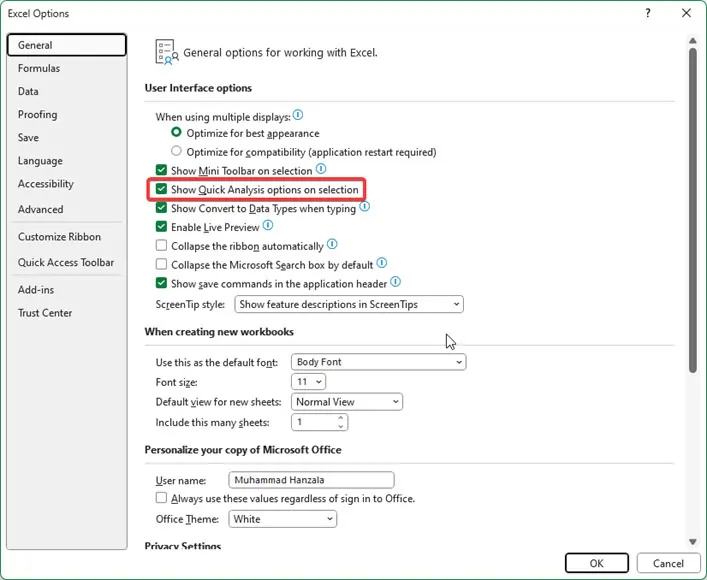Open Default view for new sheets dropdown
This screenshot has height=580, width=707.
(347, 402)
